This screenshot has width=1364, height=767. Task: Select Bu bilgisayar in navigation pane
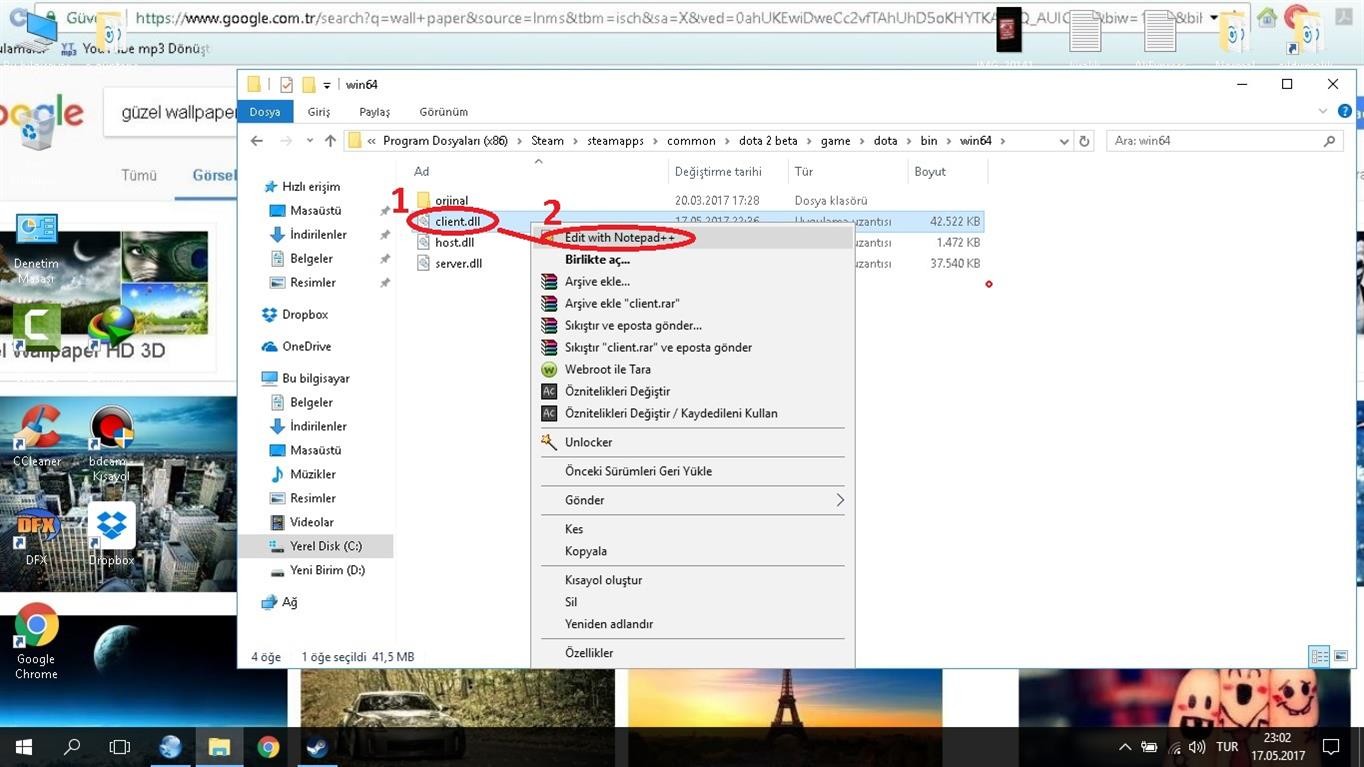tap(315, 378)
